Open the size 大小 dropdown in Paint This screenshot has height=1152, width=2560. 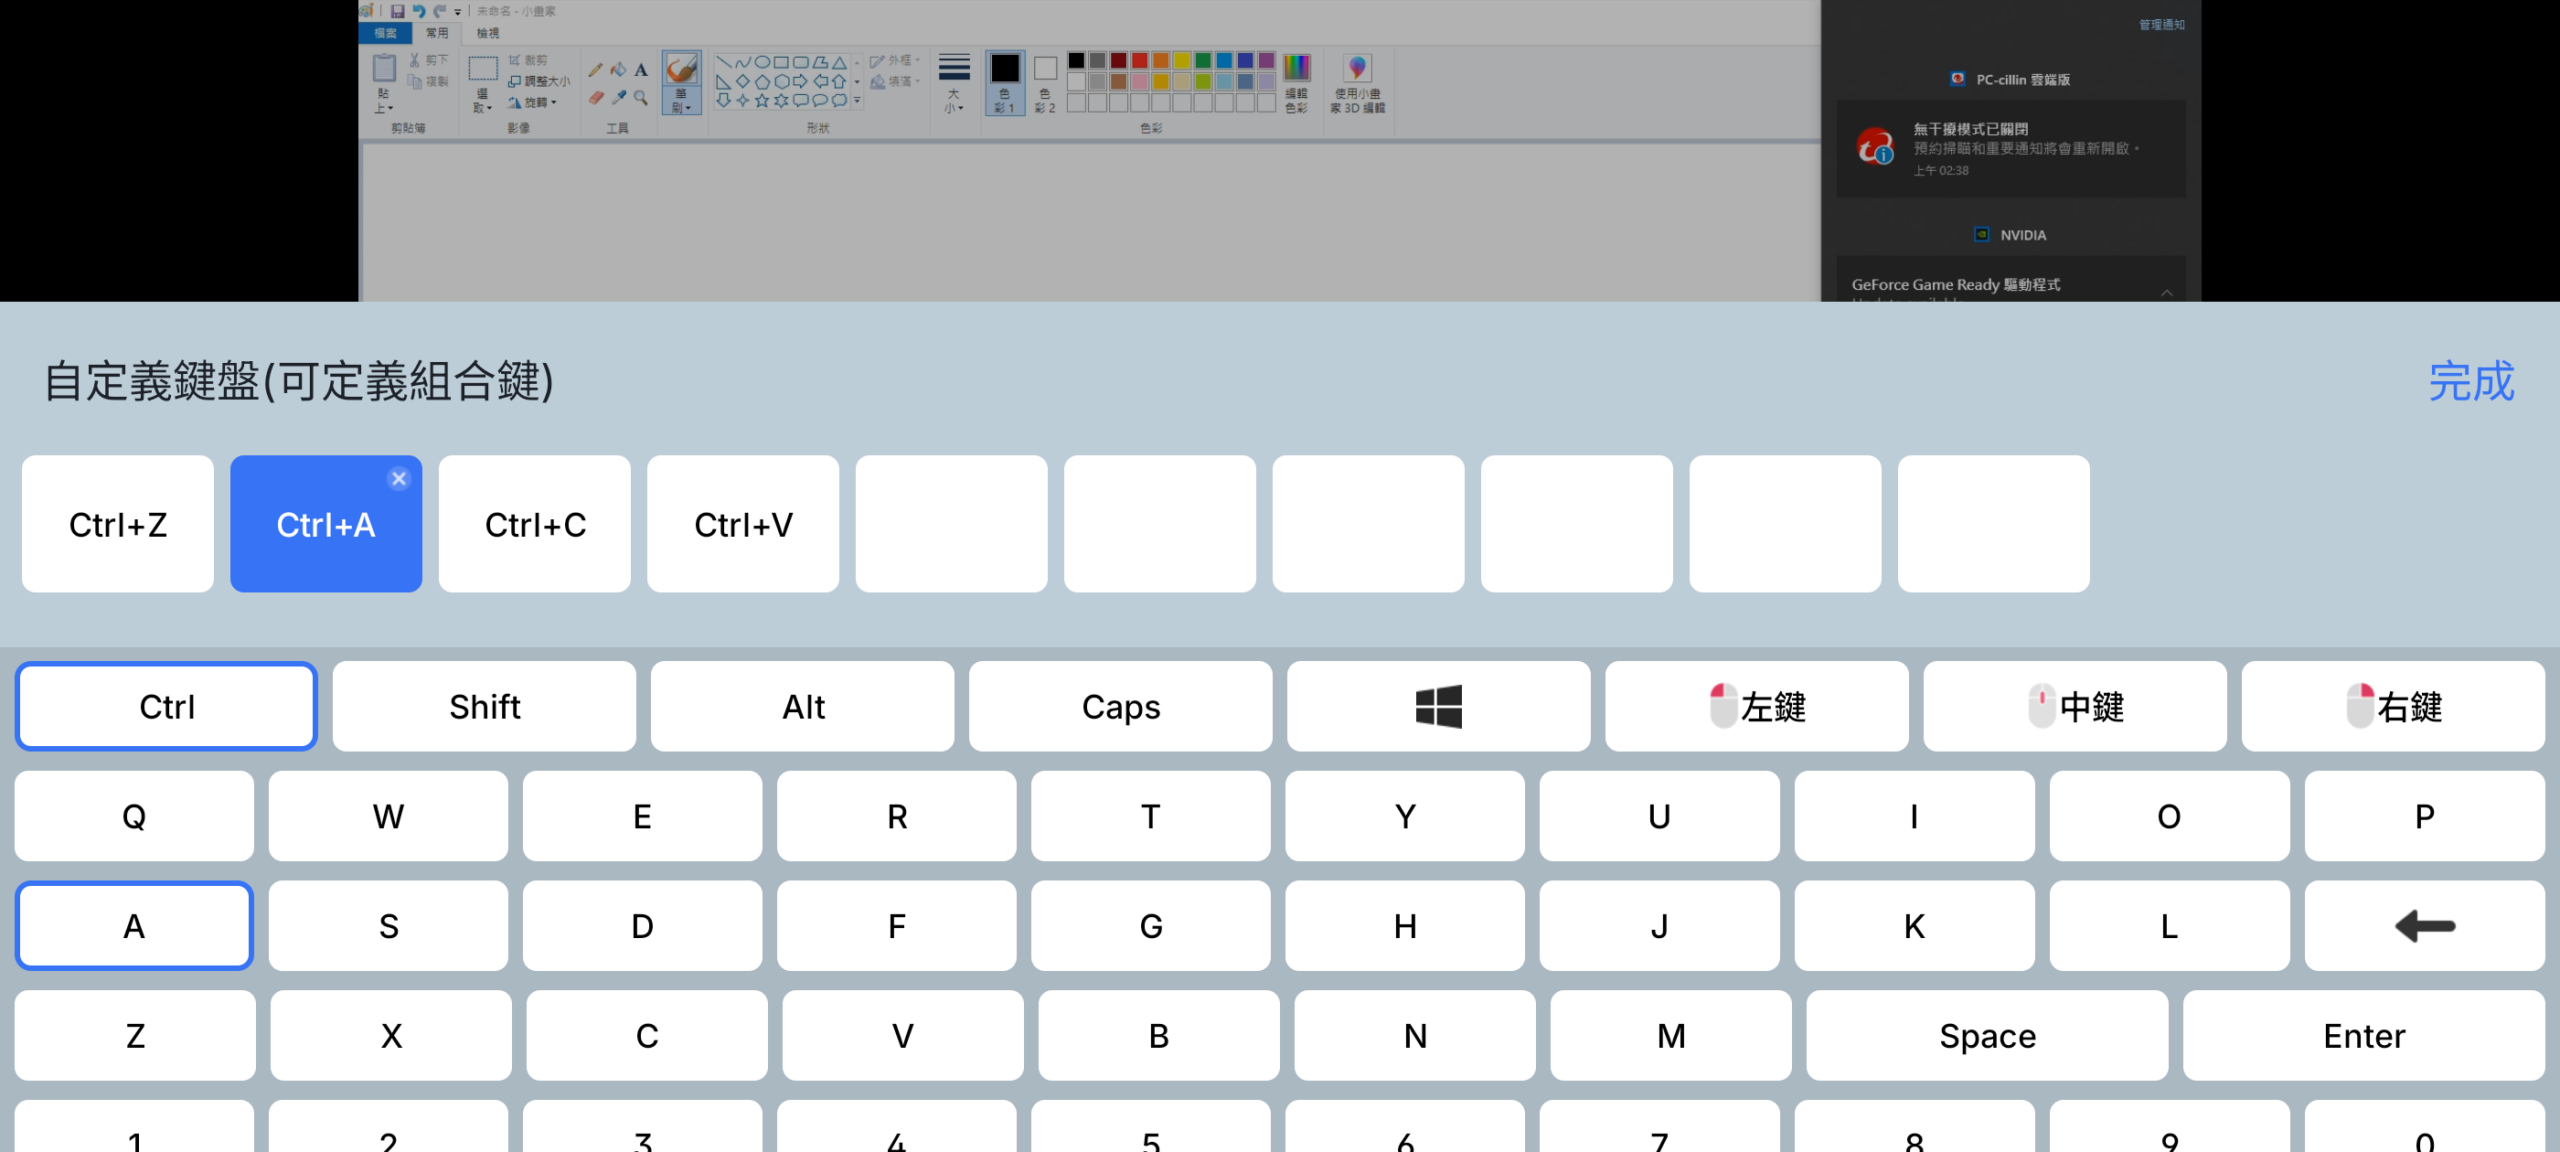point(953,83)
